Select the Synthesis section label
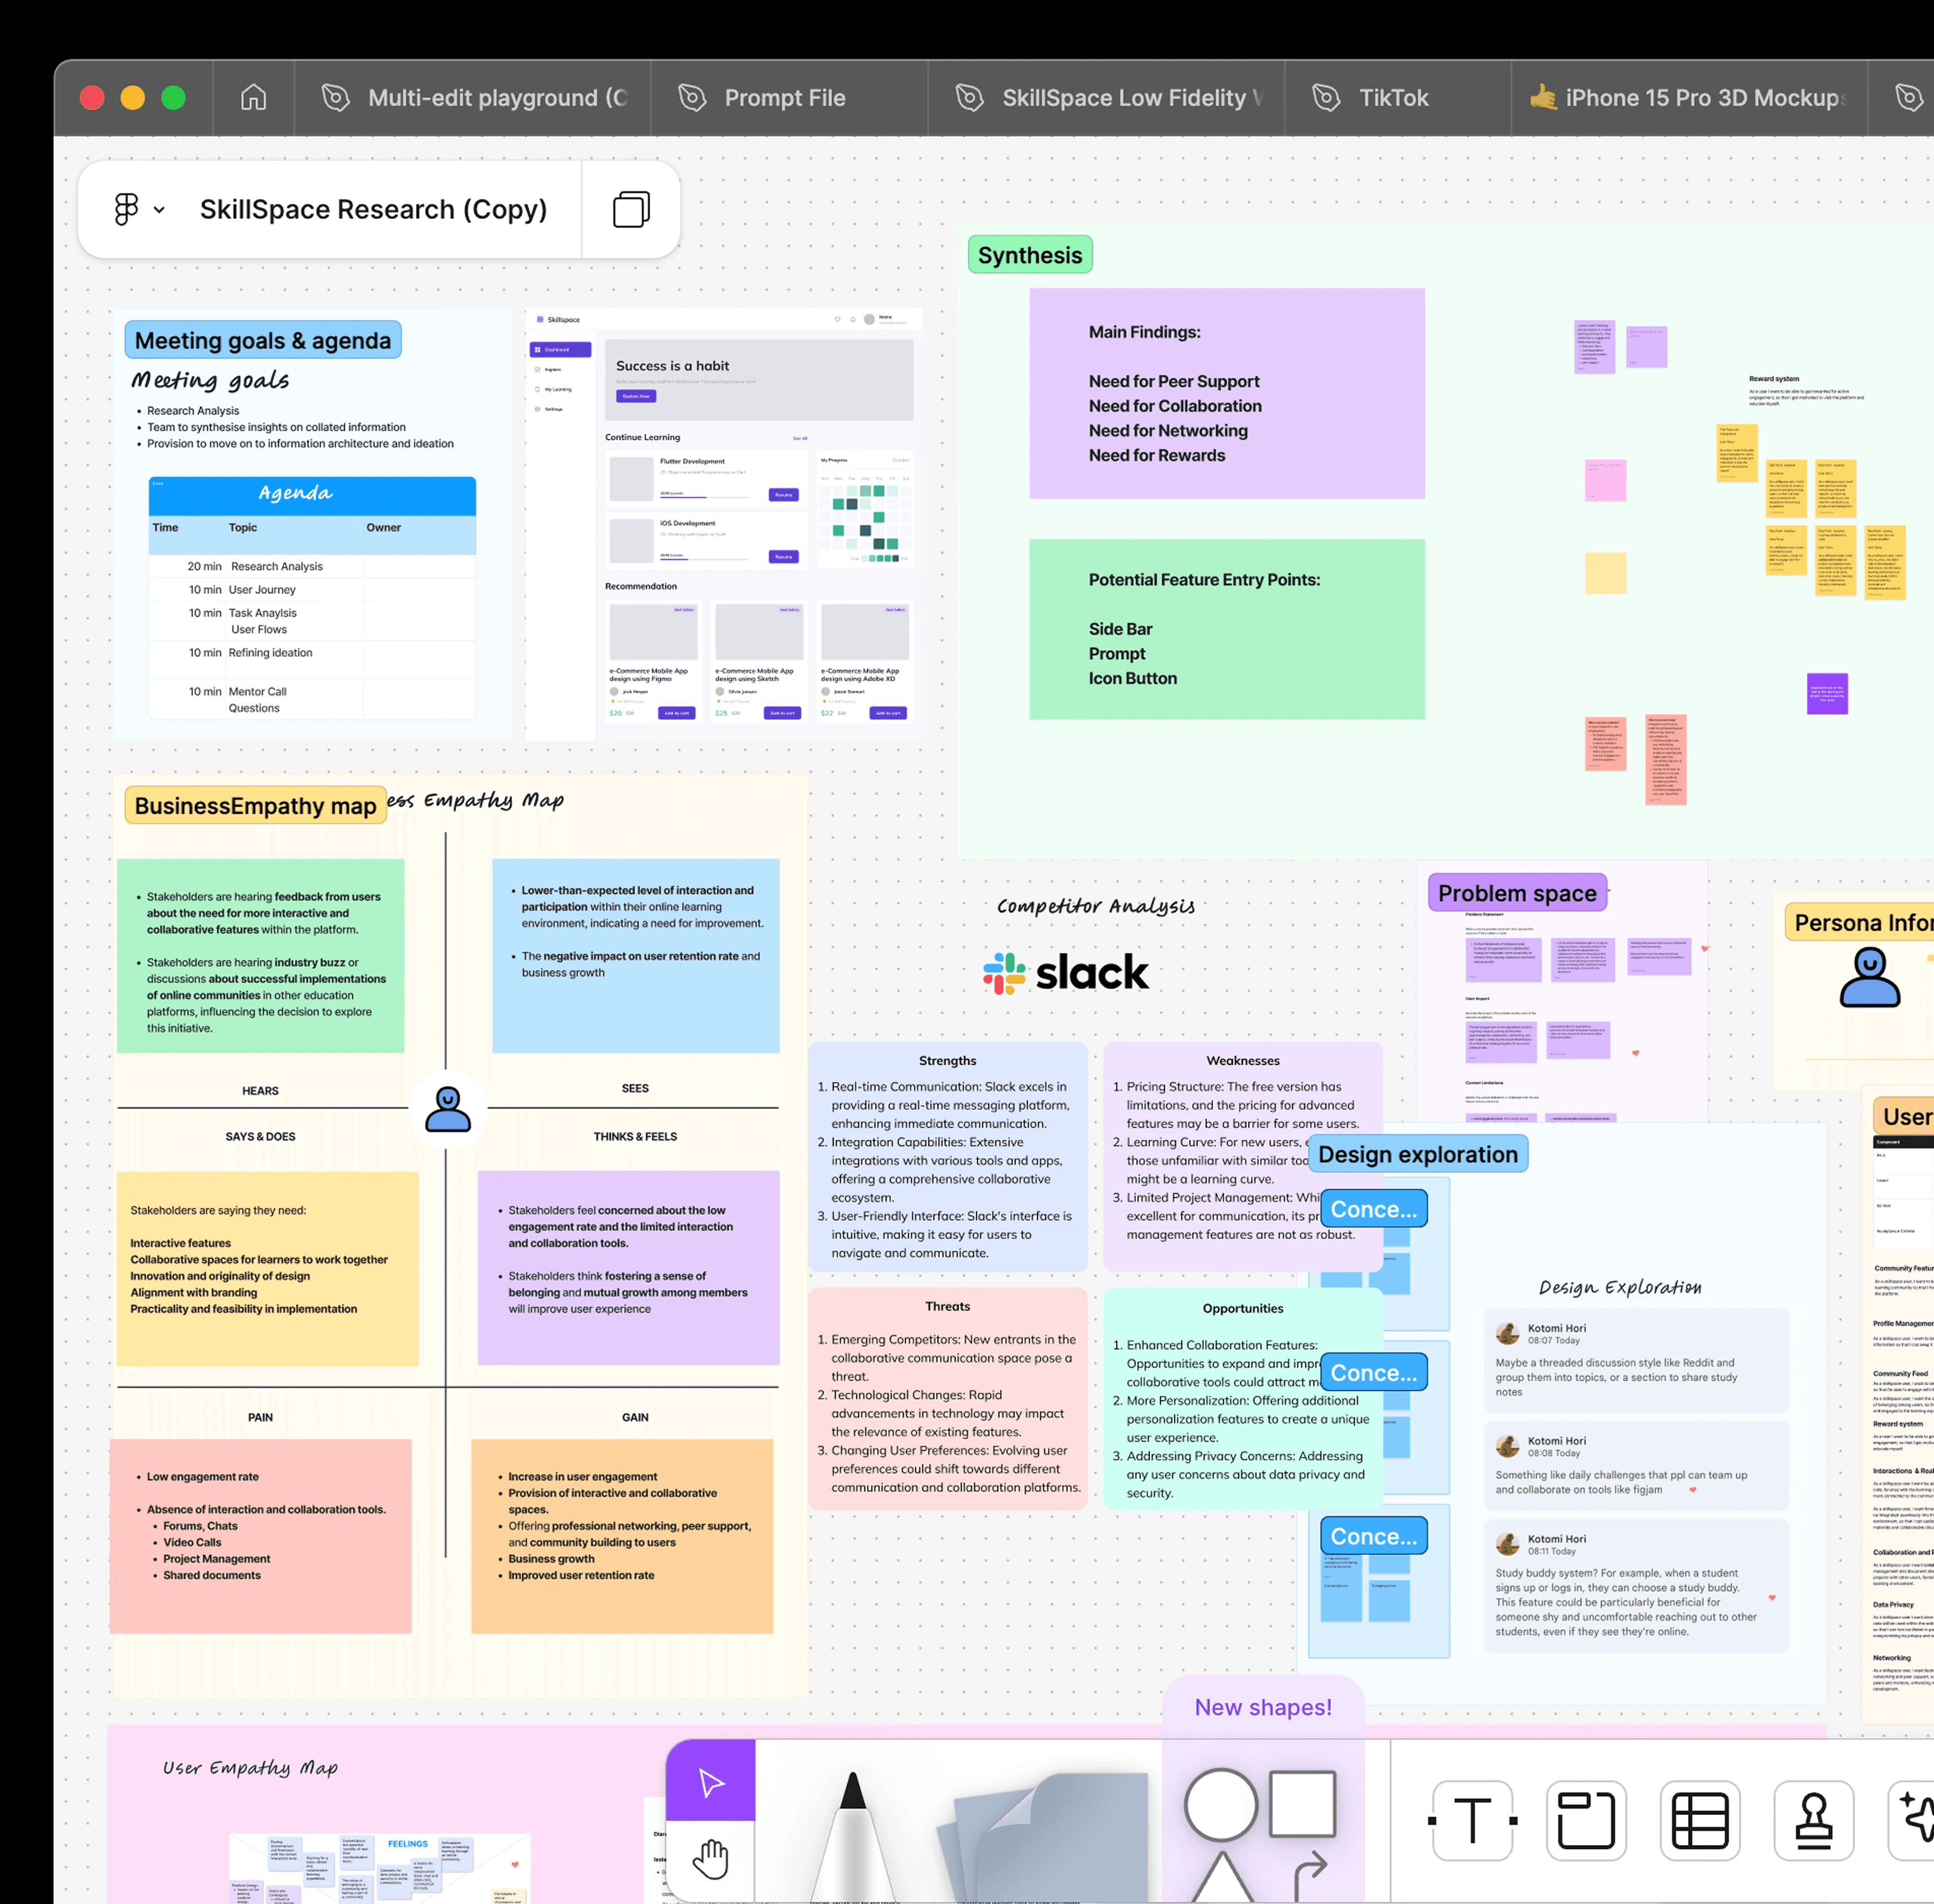The height and width of the screenshot is (1904, 1934). point(1029,255)
